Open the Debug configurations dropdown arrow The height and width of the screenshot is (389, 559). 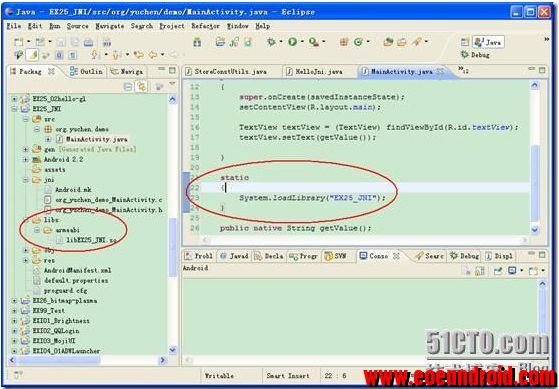(x=281, y=42)
